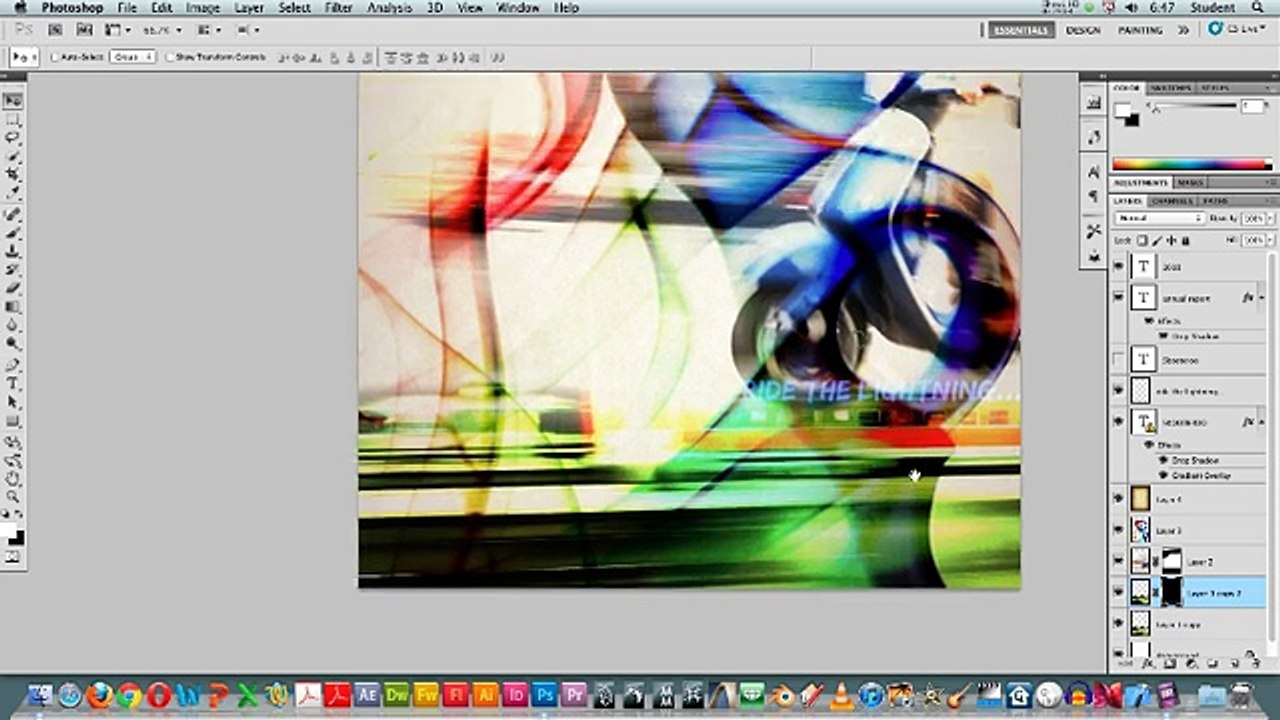Click the foreground color swatch in Color panel
Viewport: 1280px width, 720px height.
[x=1123, y=110]
